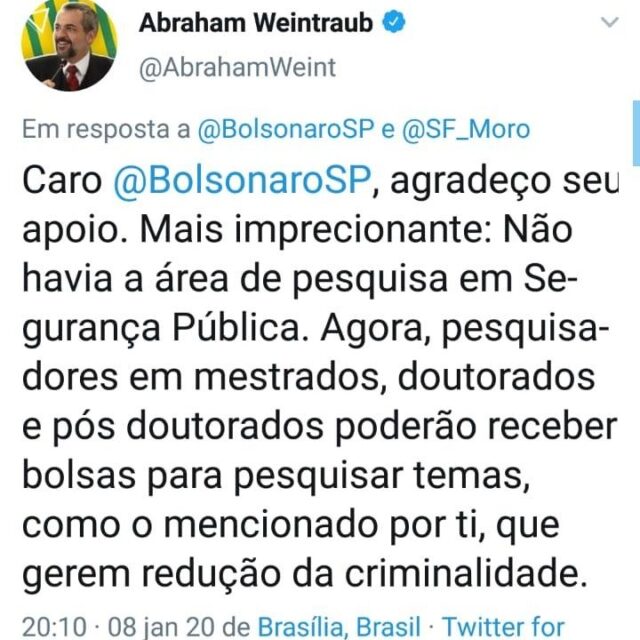The image size is (640, 640).
Task: Expand the tweet options chevron
Action: click(610, 22)
